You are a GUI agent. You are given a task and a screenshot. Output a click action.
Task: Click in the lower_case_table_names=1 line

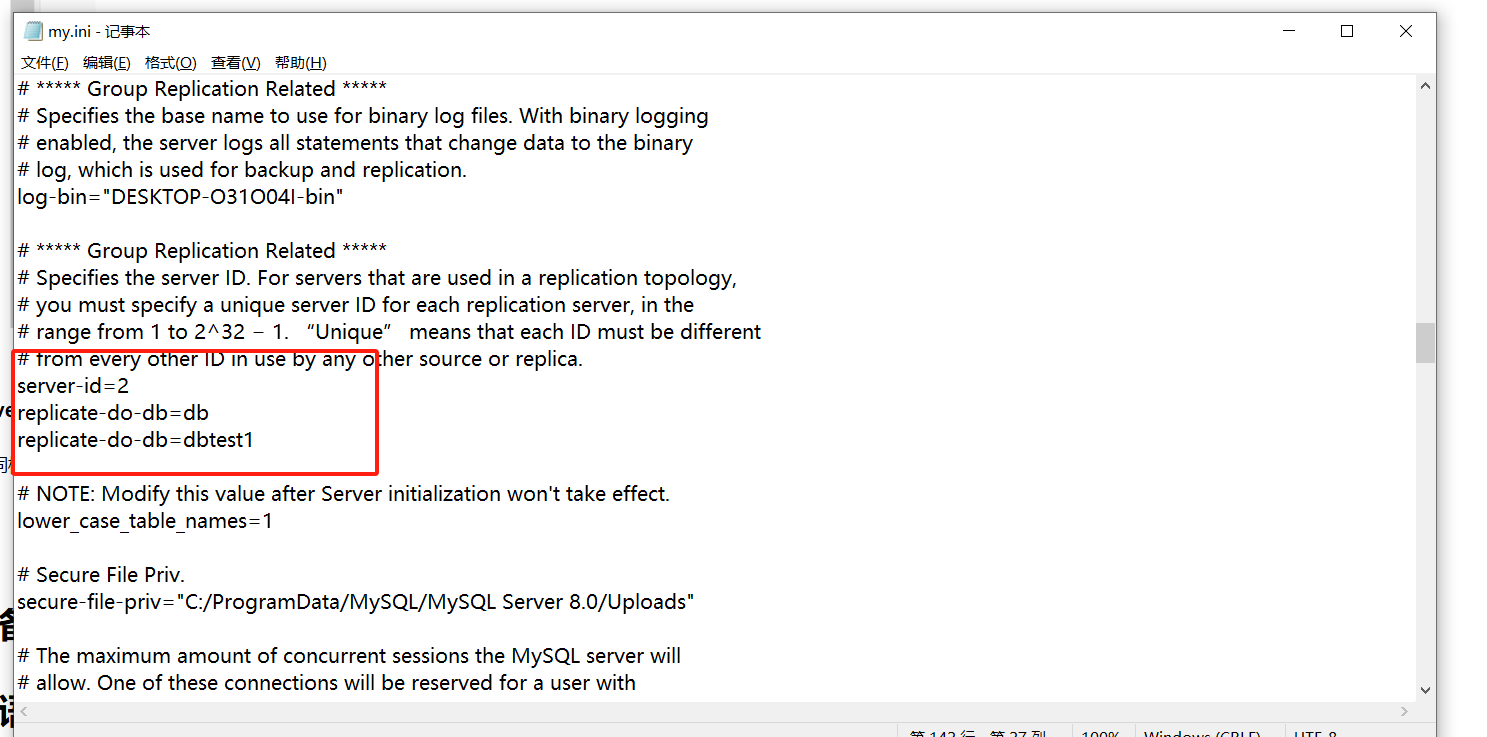(x=144, y=520)
